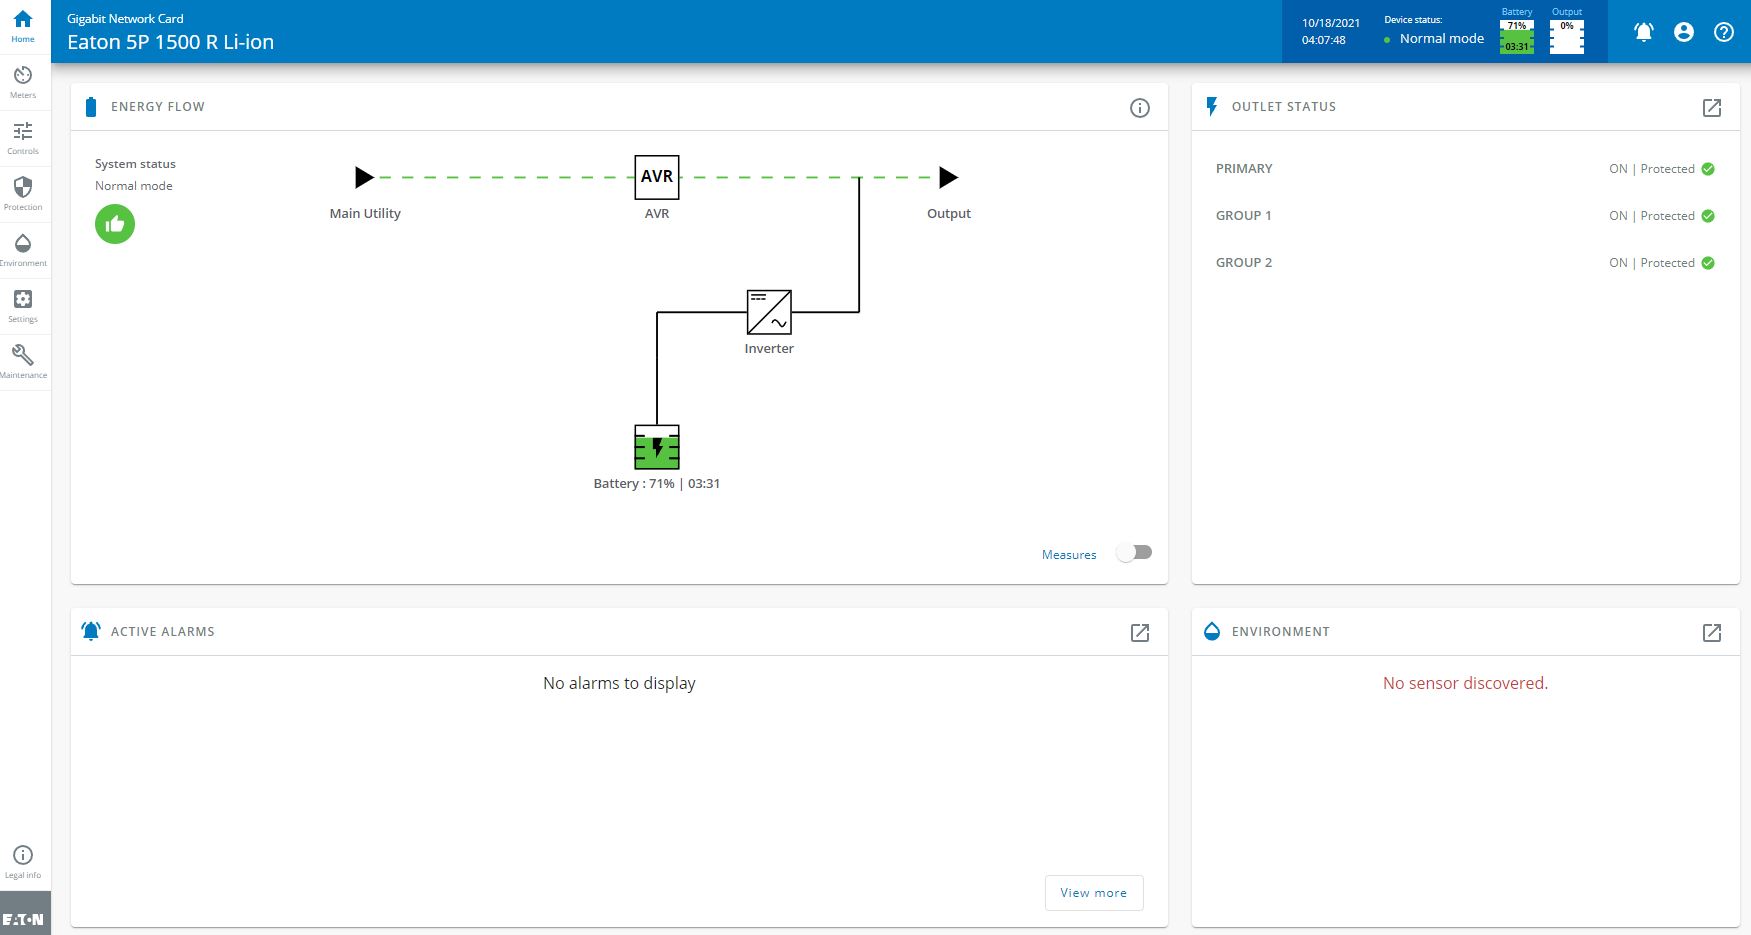Click the Inverter symbol in diagram
The height and width of the screenshot is (935, 1751).
769,312
